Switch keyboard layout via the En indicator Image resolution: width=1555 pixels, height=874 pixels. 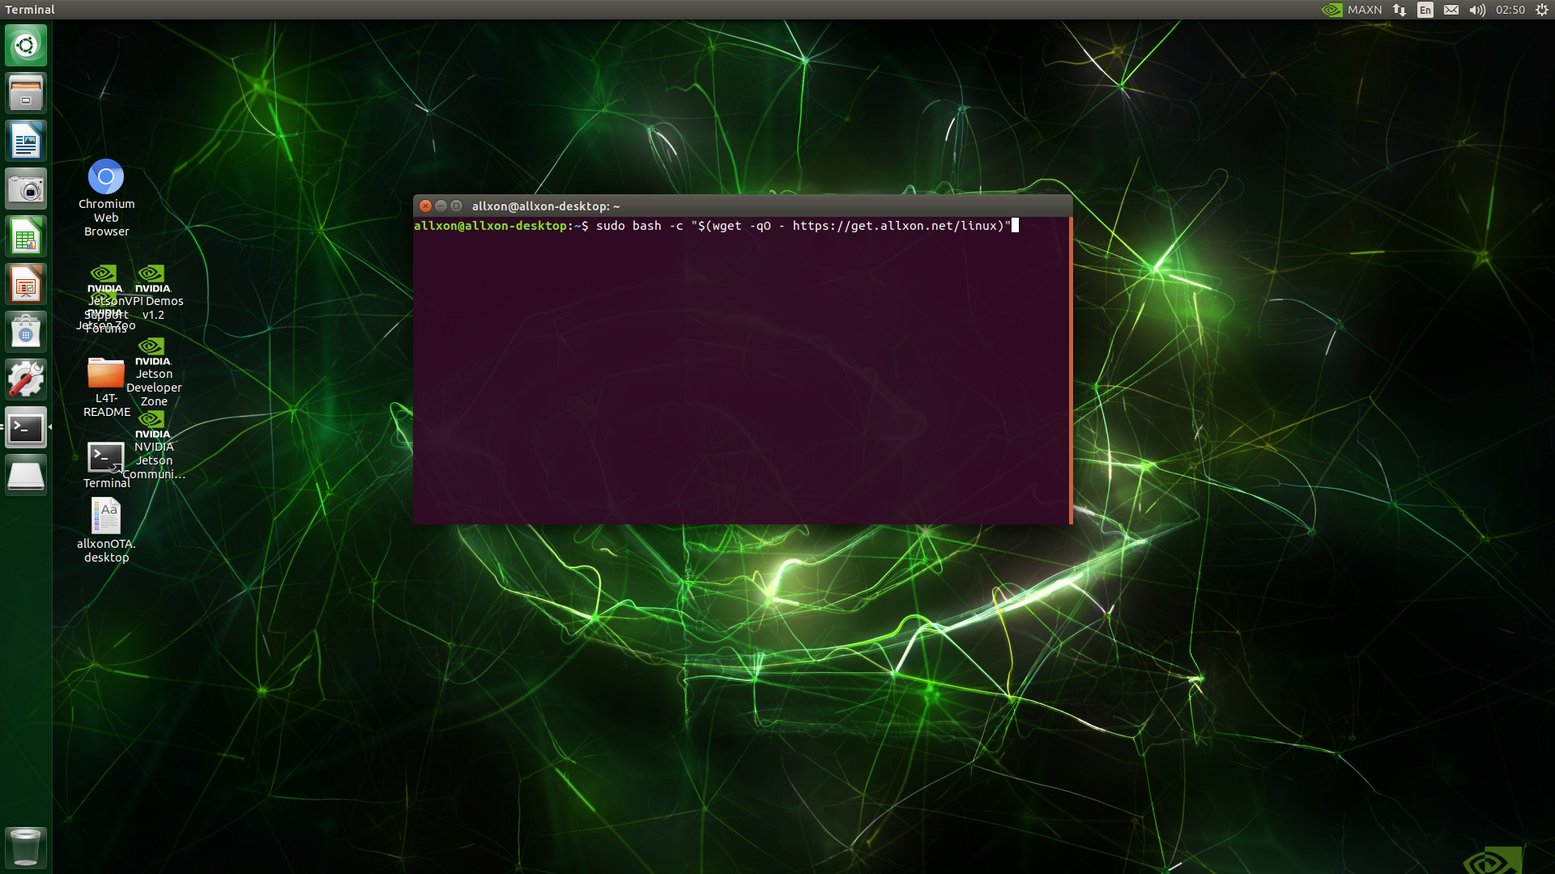[x=1424, y=9]
